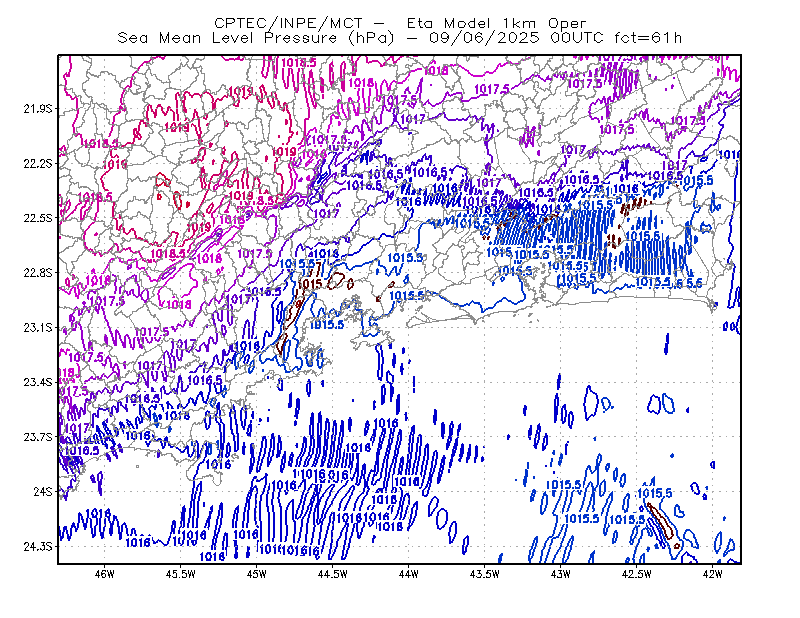Click the 22.8S latitude axis label

38,273
